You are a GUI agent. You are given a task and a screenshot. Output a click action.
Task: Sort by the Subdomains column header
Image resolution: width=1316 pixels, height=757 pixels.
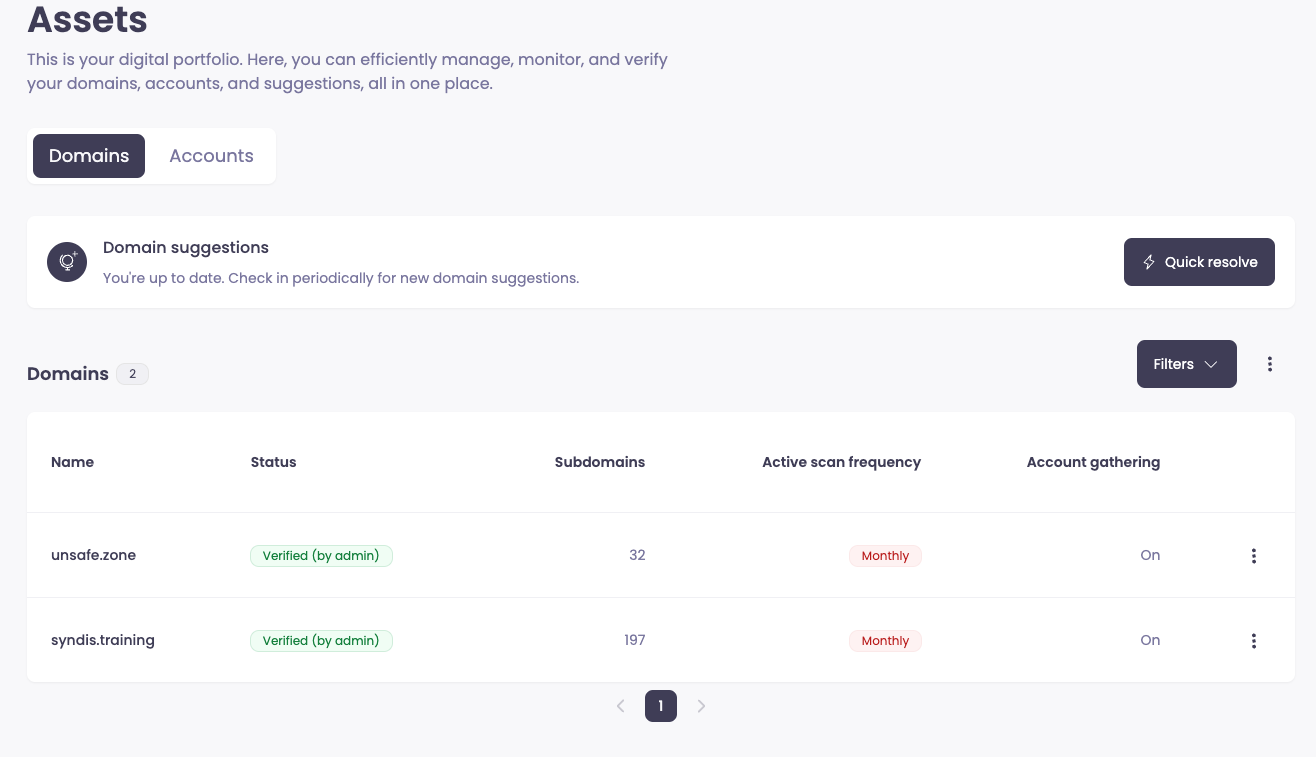point(599,462)
